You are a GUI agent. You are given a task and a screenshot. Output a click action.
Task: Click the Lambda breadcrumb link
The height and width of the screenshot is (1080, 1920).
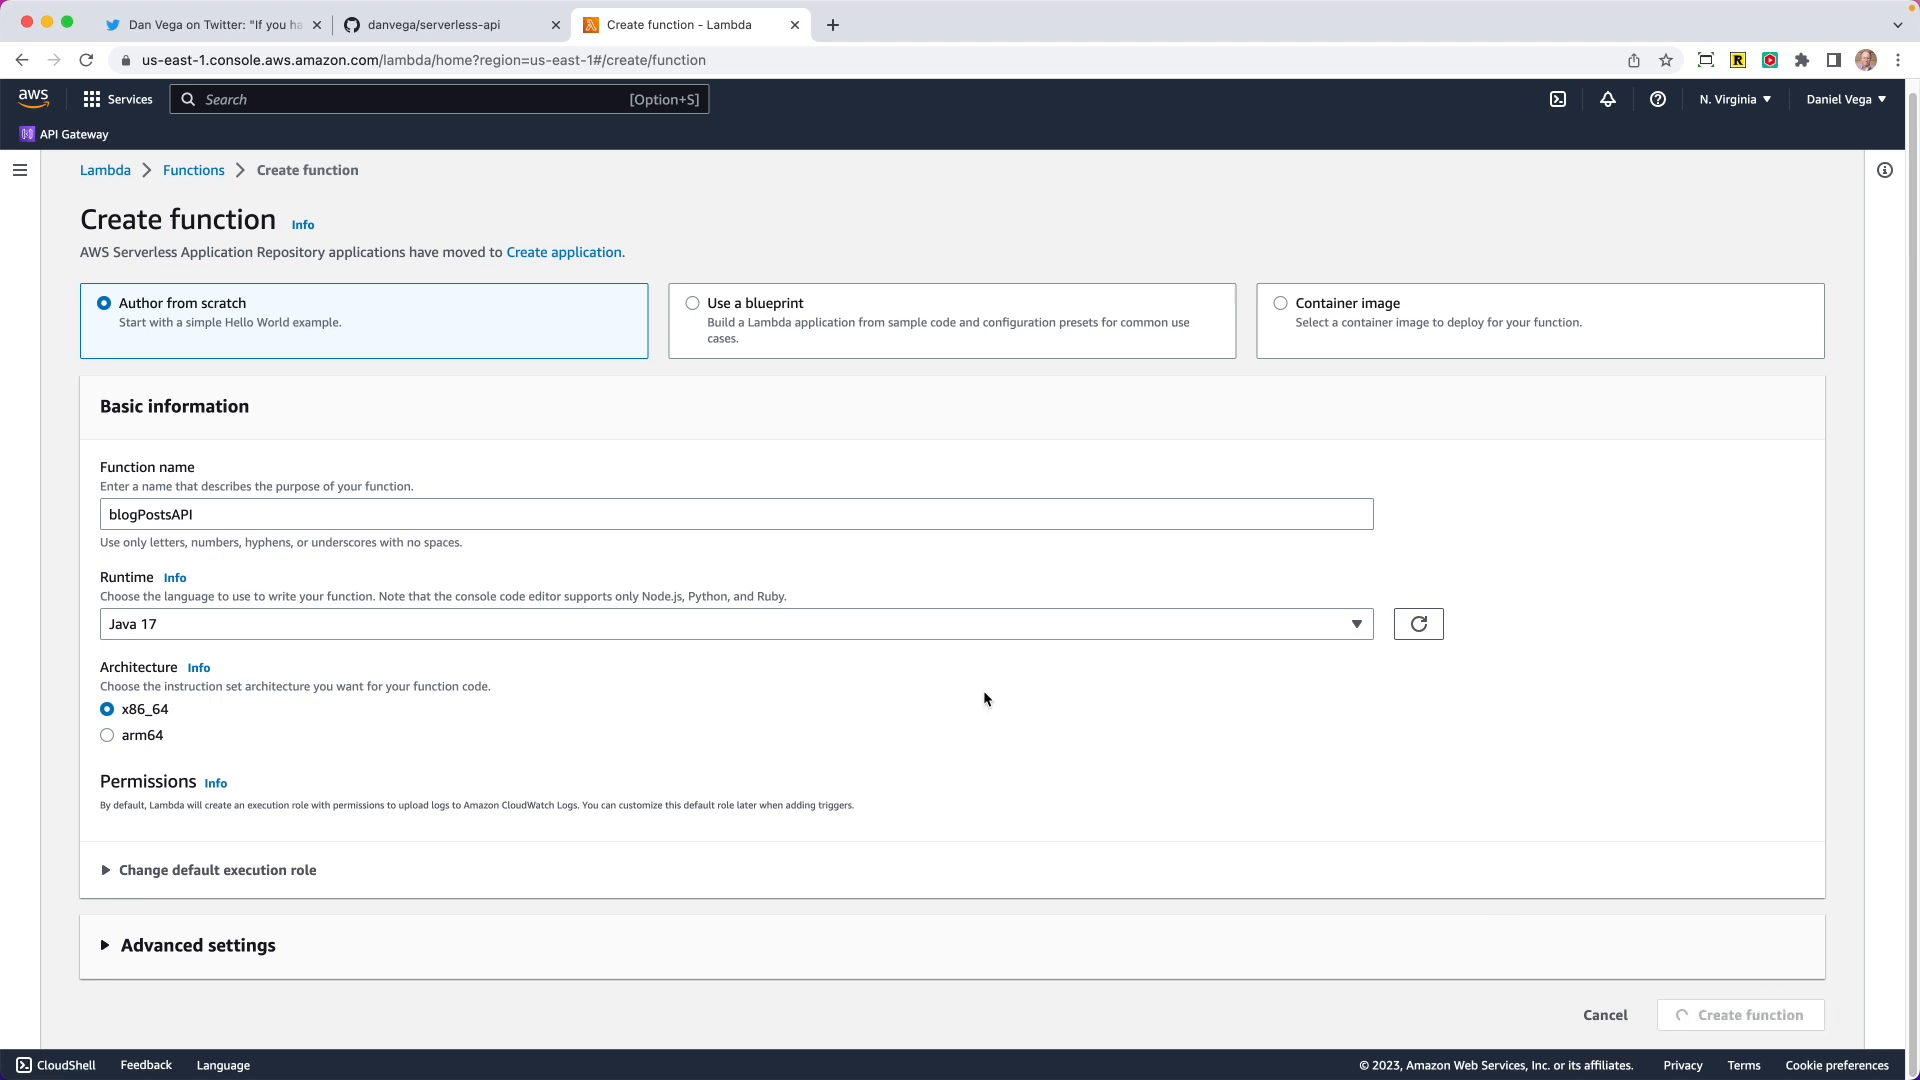coord(104,169)
